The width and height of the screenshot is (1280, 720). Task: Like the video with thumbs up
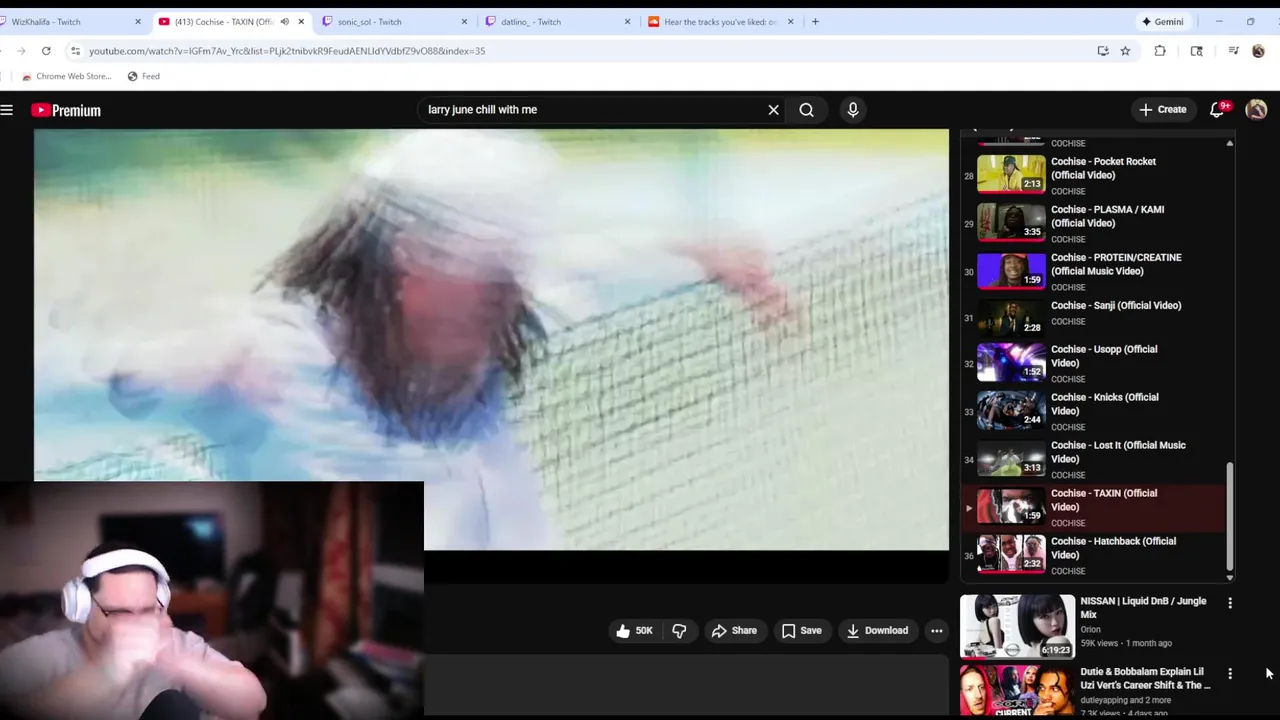[634, 631]
